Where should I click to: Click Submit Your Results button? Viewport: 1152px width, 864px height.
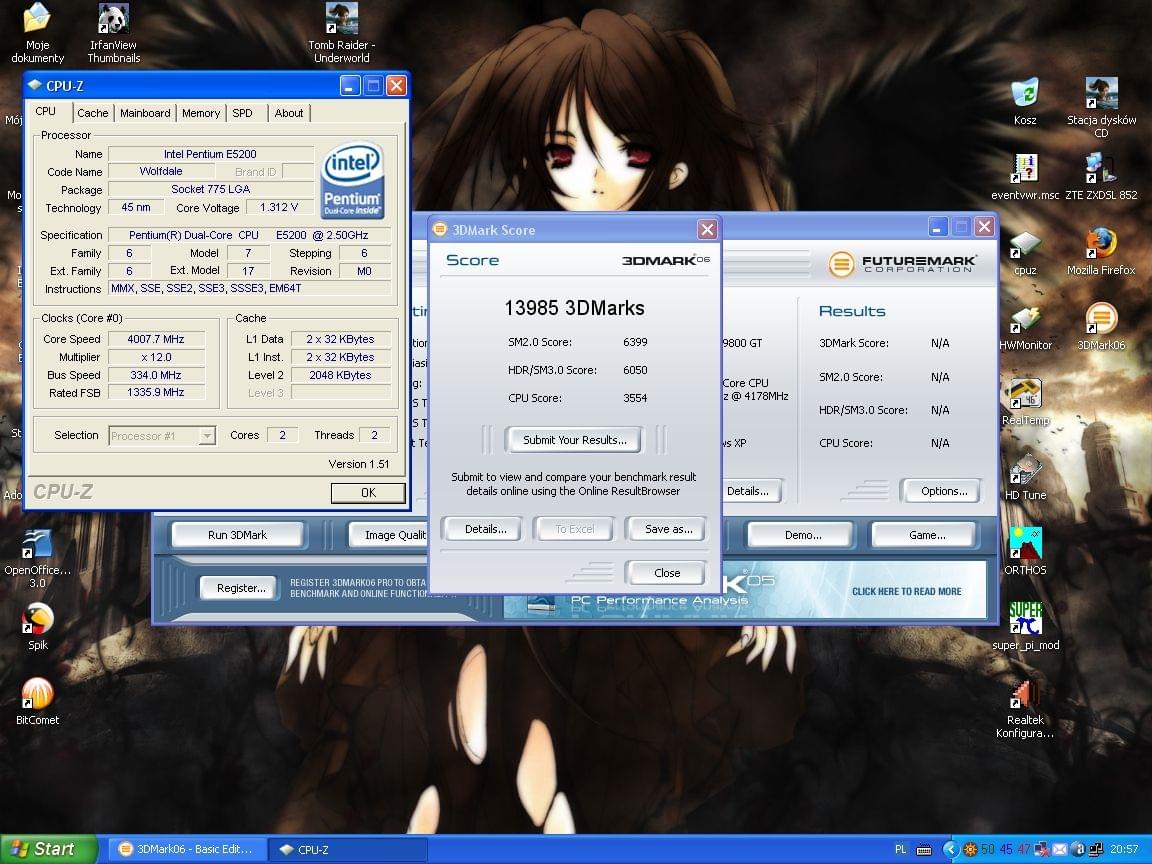point(574,440)
